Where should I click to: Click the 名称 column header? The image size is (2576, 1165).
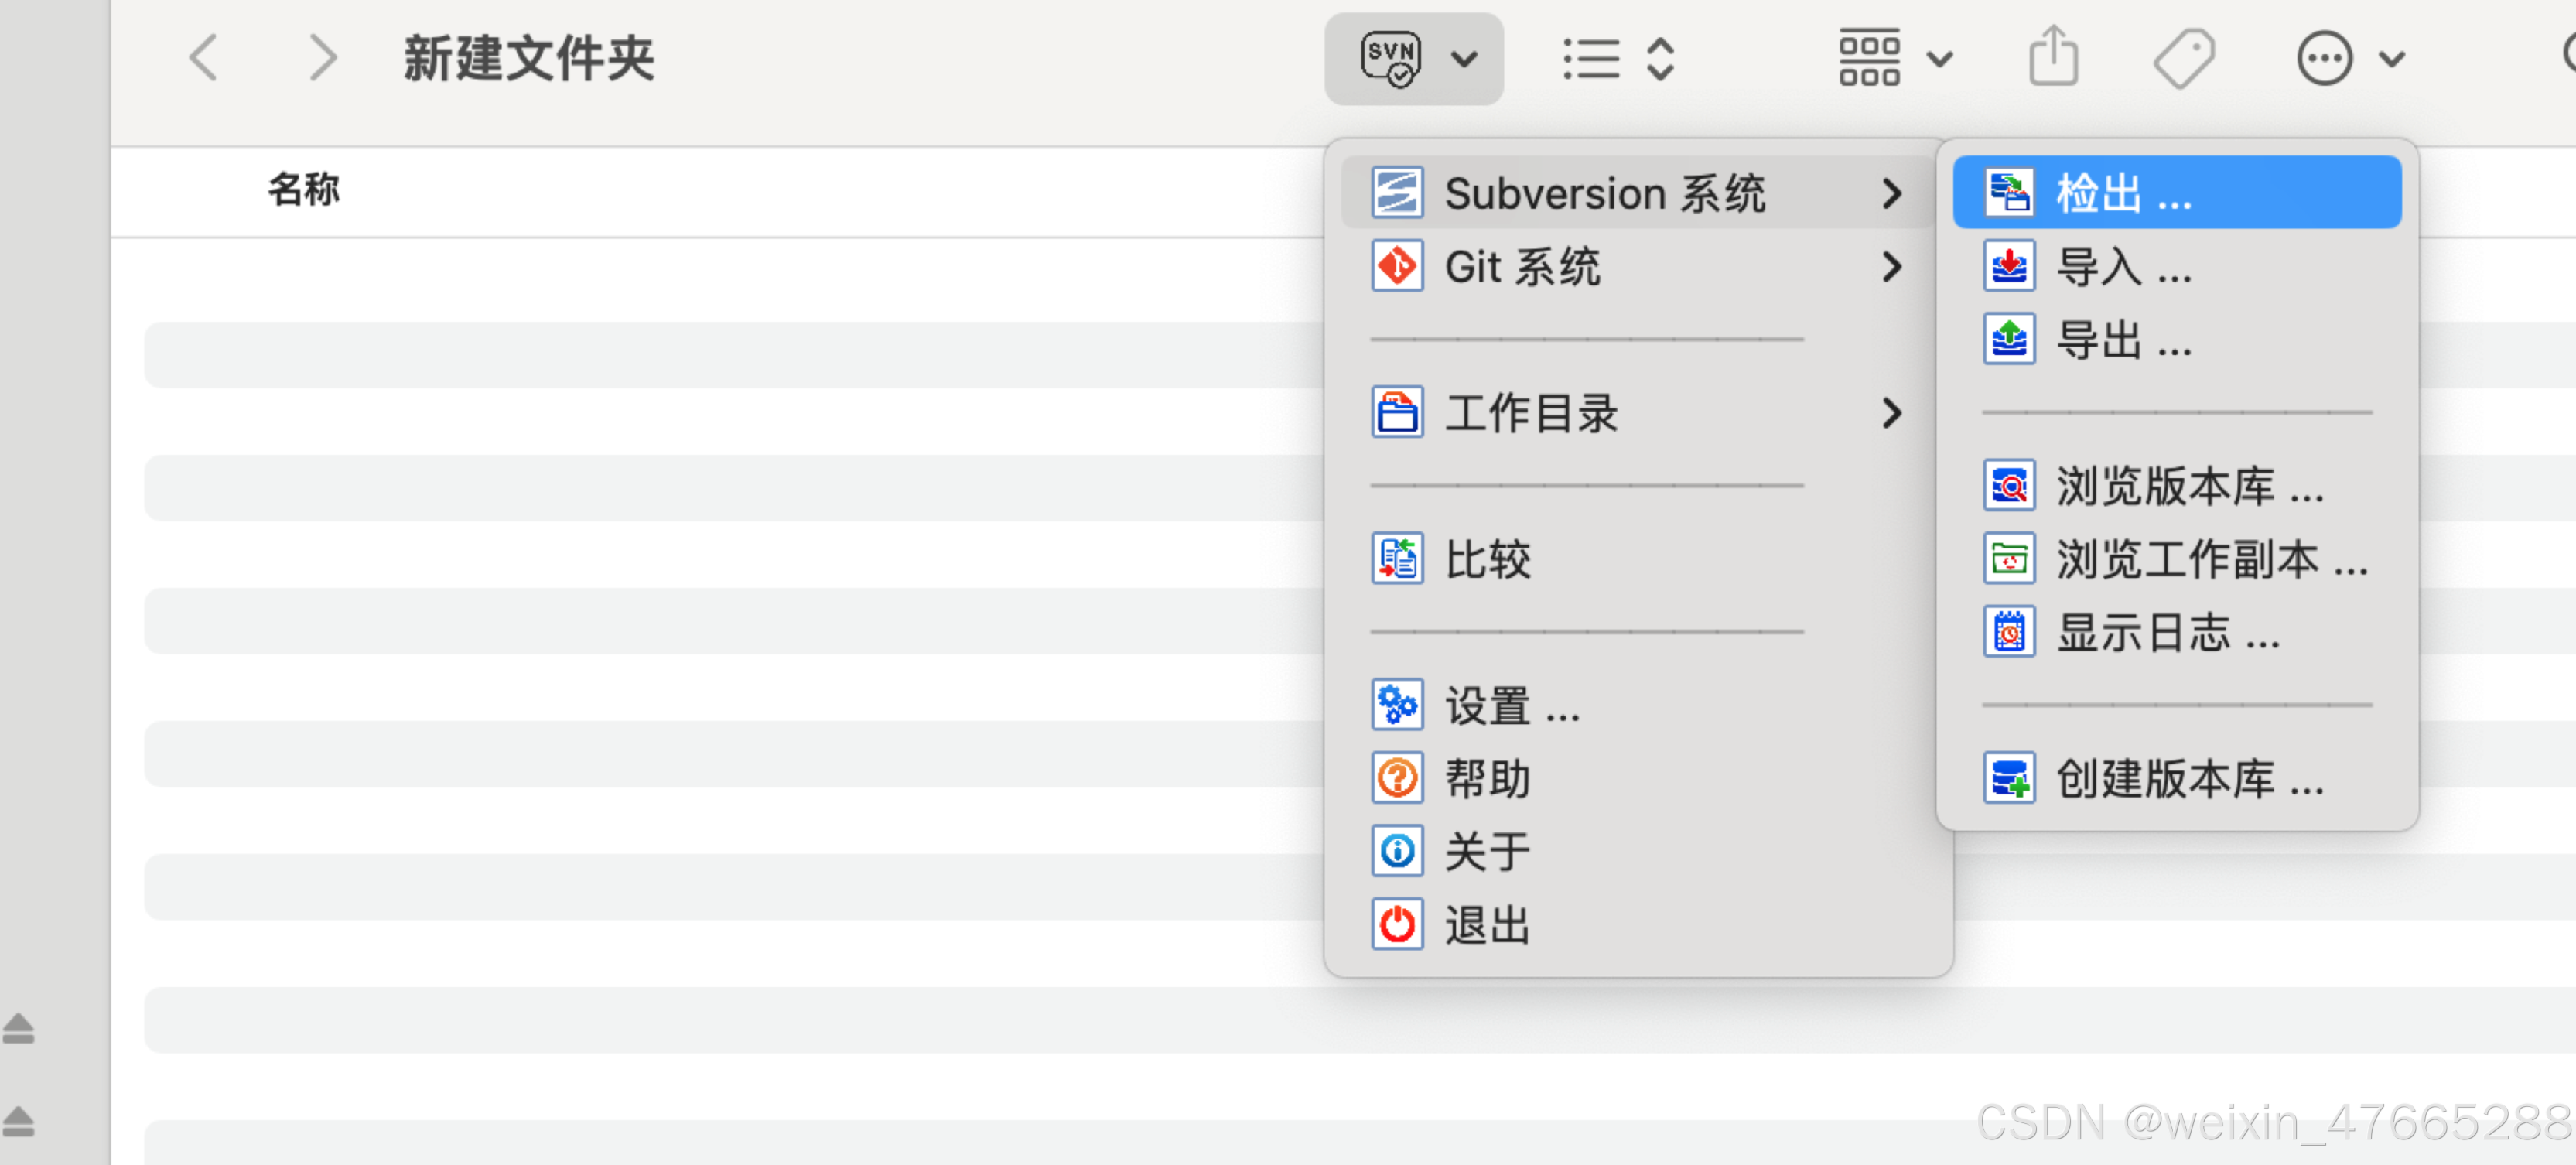click(304, 189)
